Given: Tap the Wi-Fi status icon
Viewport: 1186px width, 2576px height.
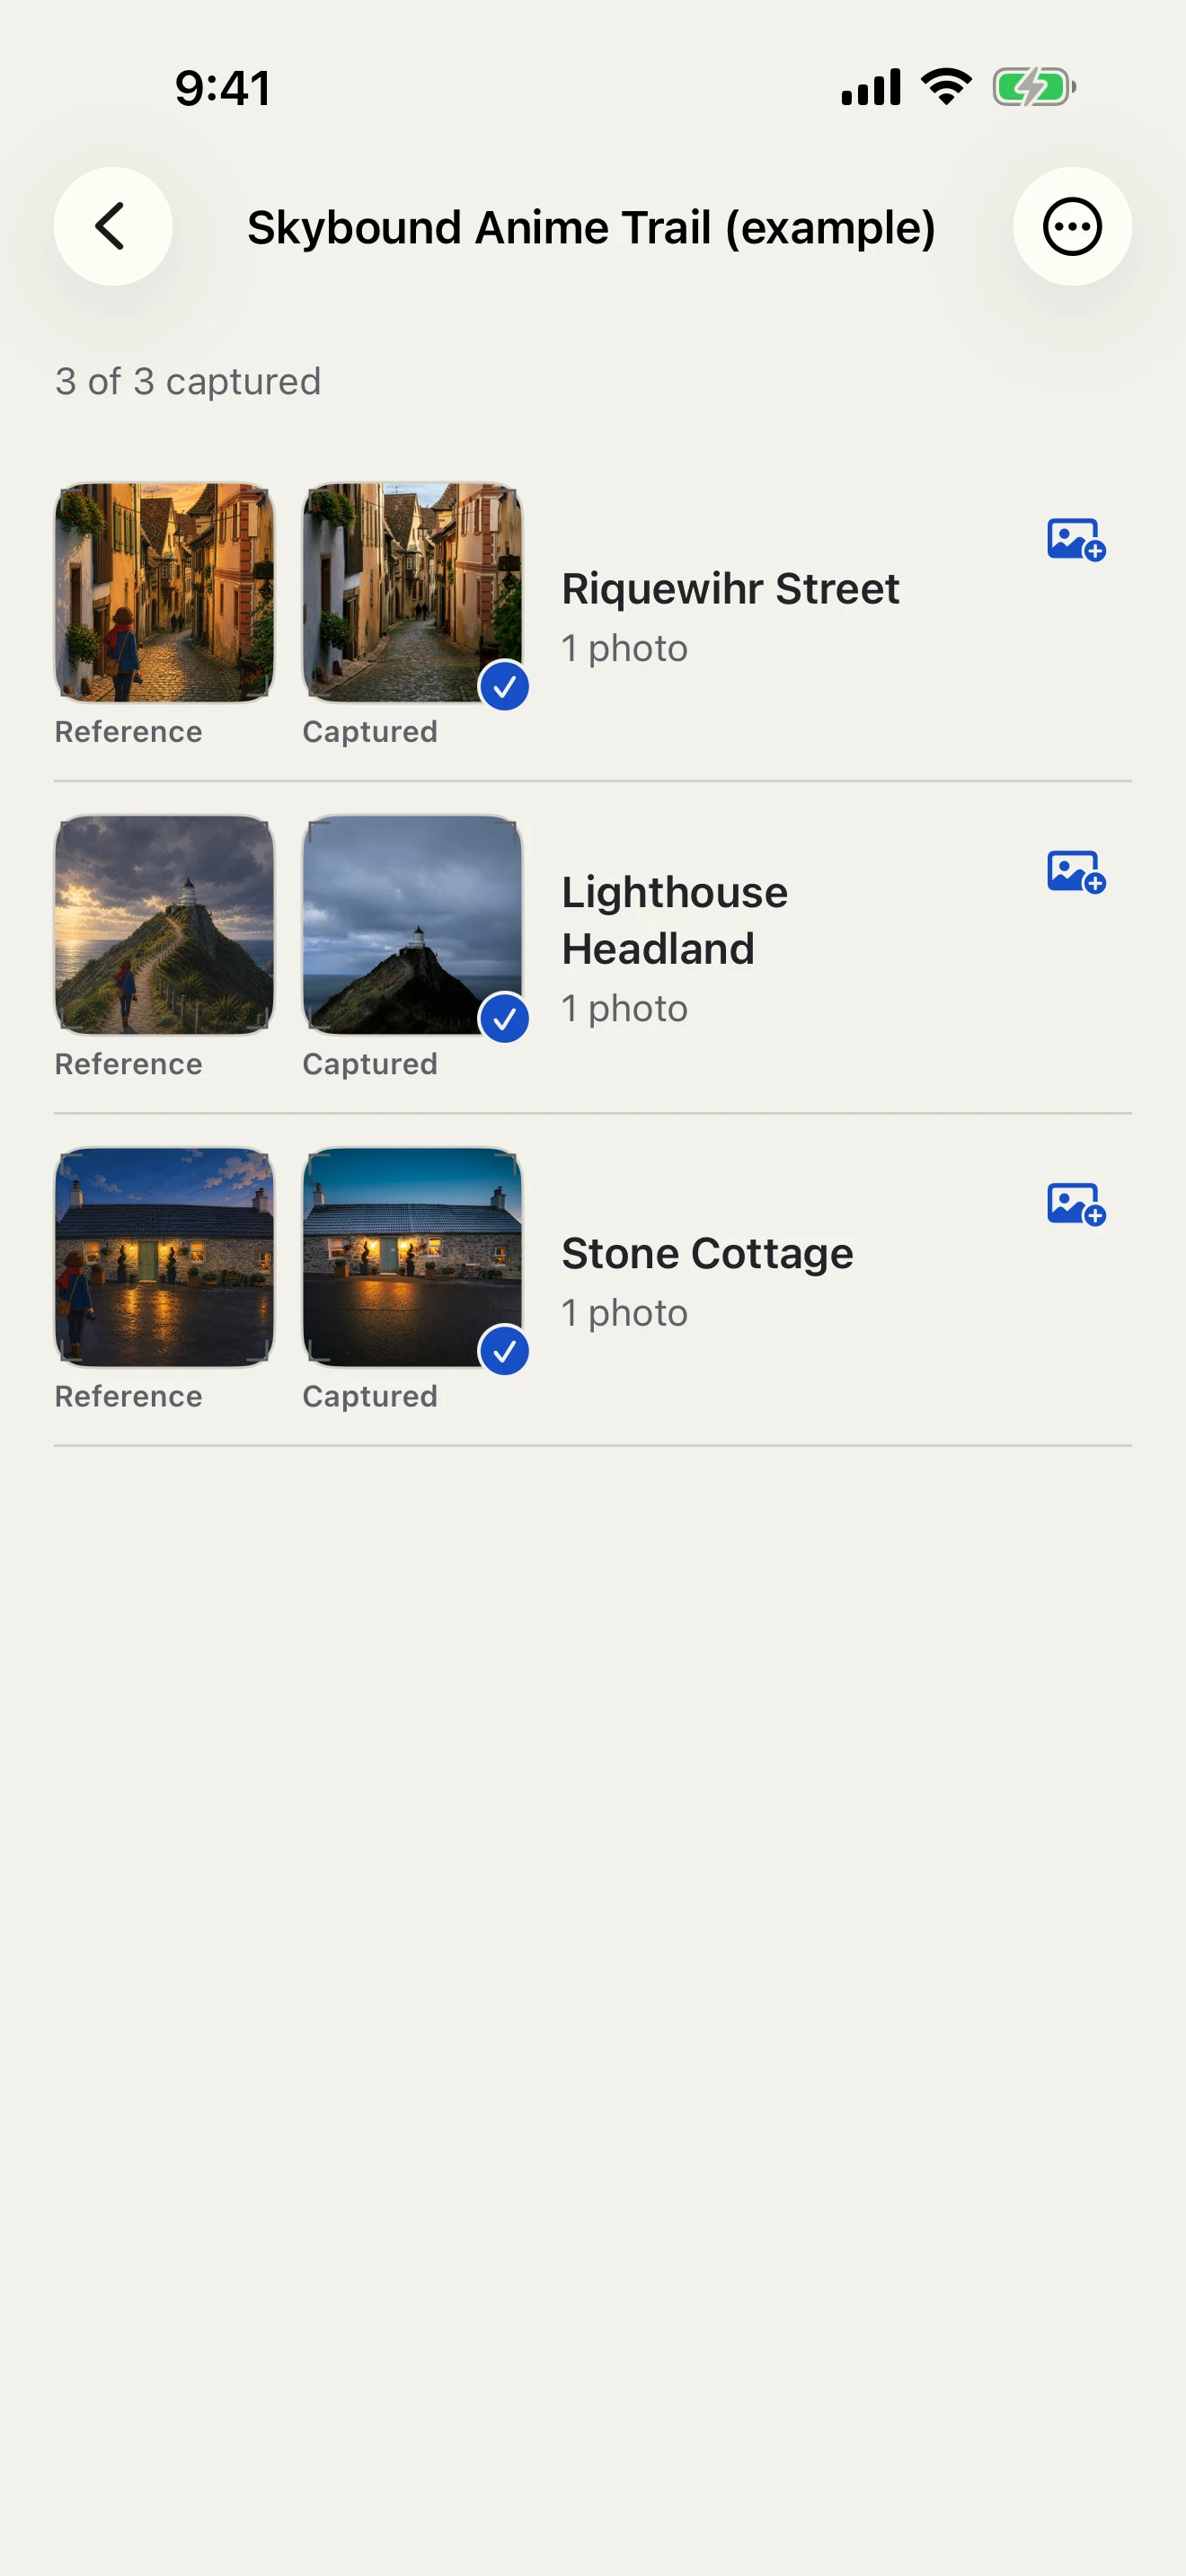Looking at the screenshot, I should pos(946,87).
